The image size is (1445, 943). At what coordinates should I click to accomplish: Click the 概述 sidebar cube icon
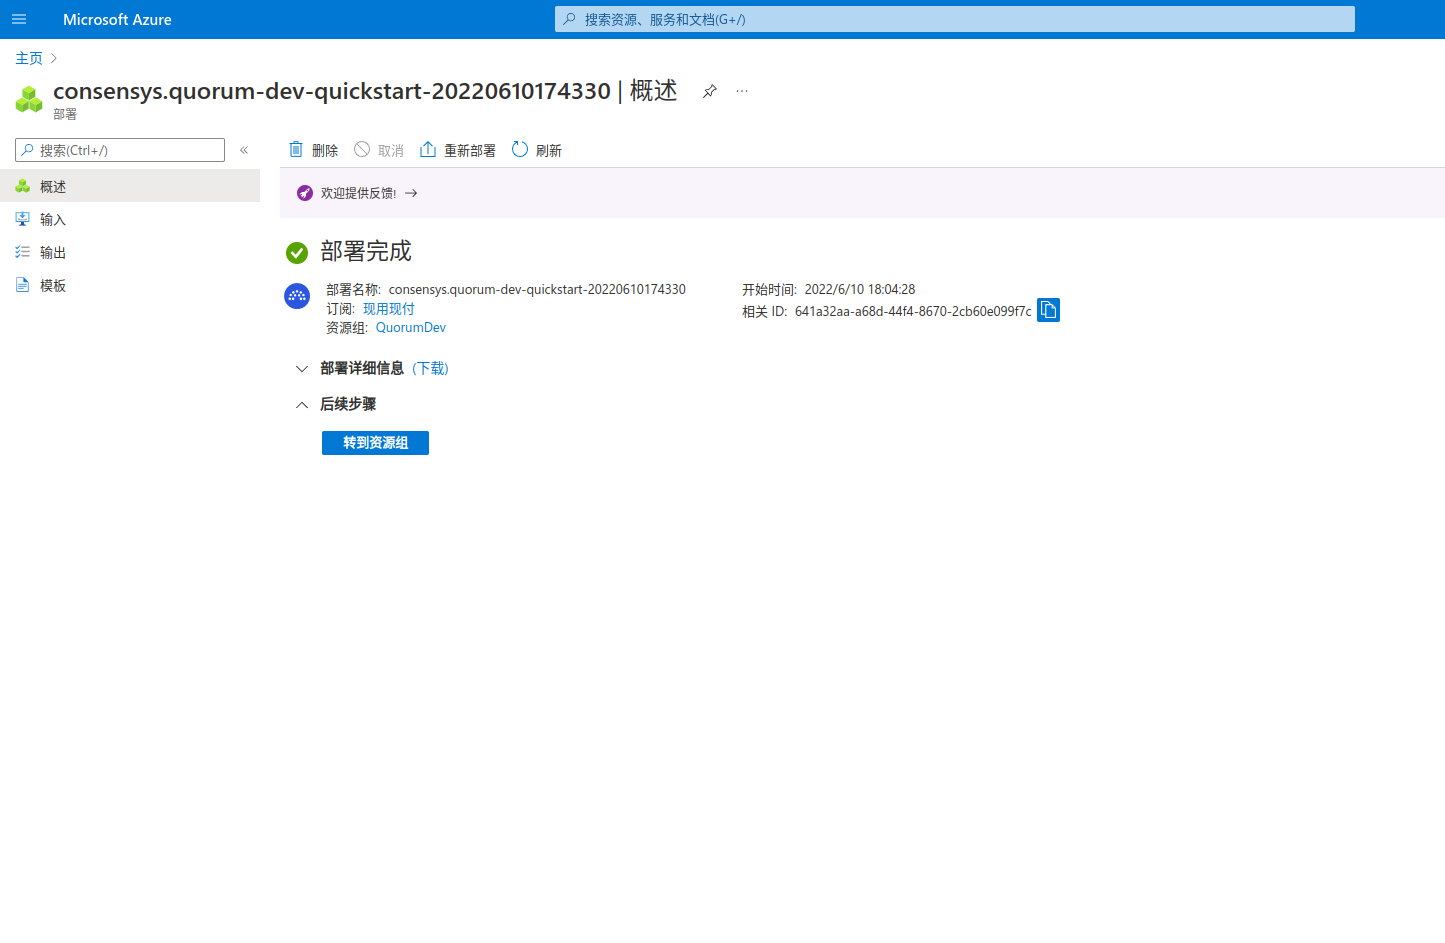[x=22, y=186]
